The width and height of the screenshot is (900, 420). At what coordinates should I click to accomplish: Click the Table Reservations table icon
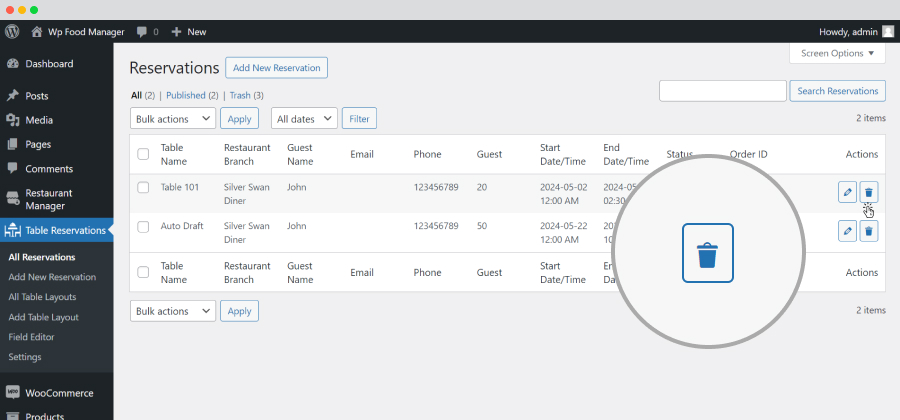[13, 230]
